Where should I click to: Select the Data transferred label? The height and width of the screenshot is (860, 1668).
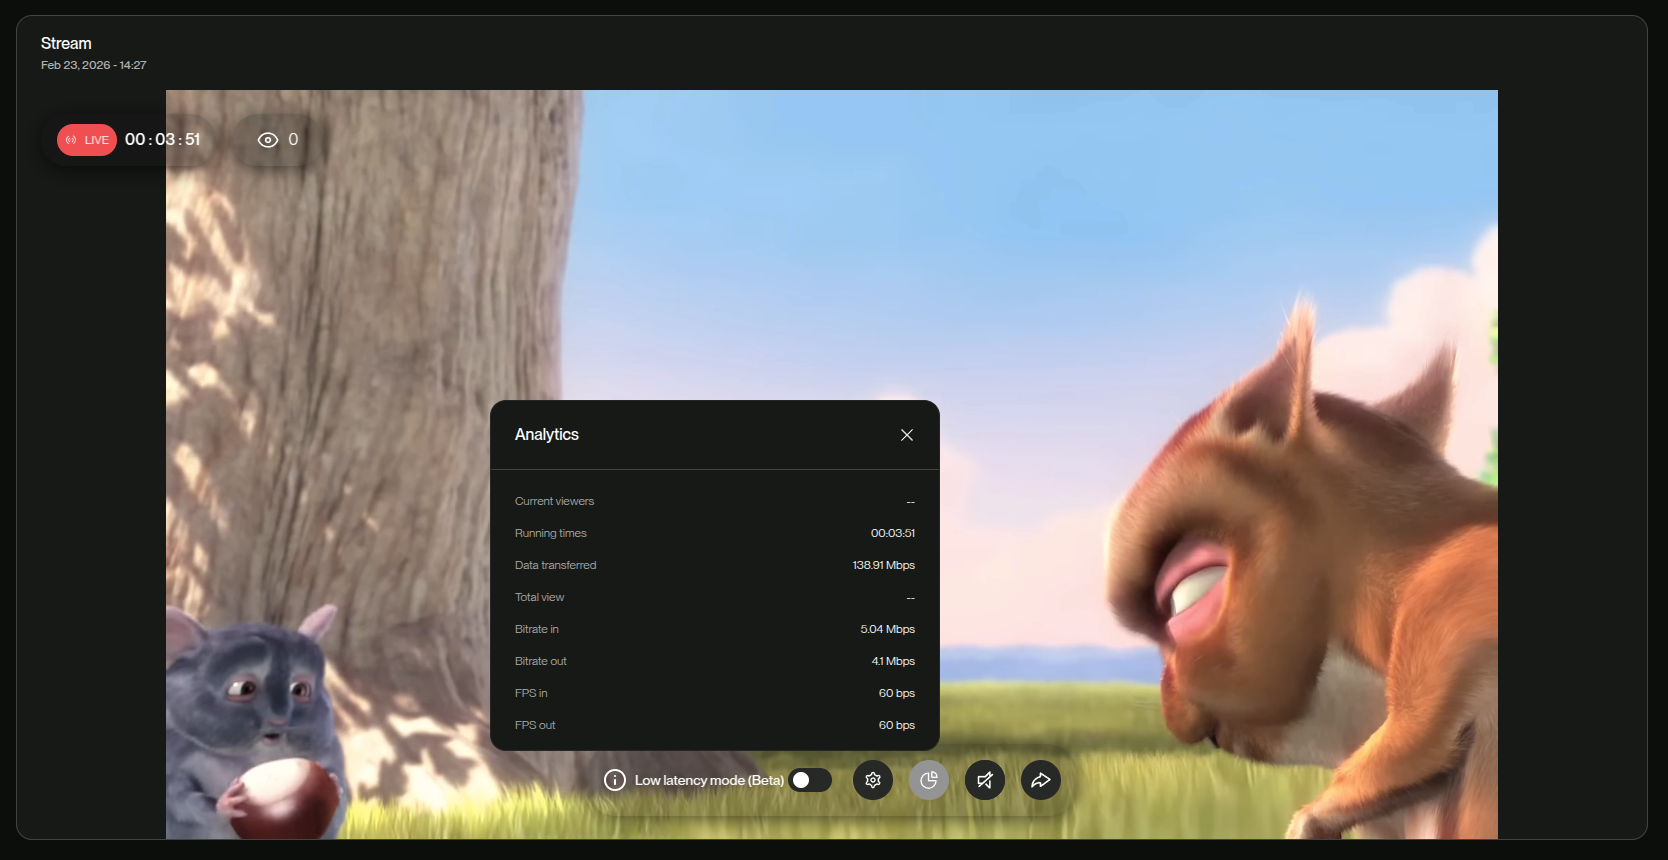[x=555, y=565]
